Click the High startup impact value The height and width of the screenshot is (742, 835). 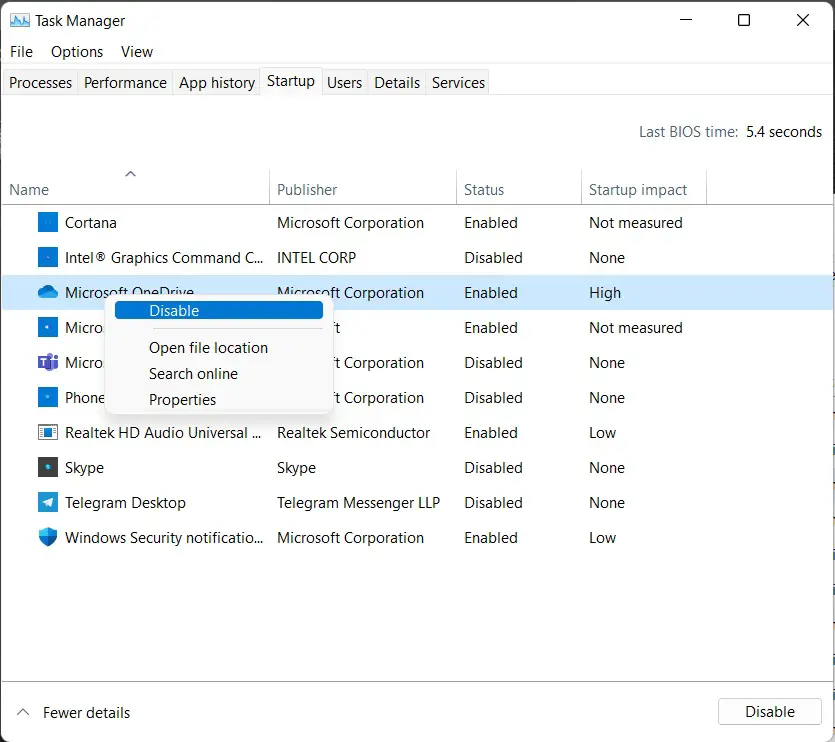[x=605, y=293]
